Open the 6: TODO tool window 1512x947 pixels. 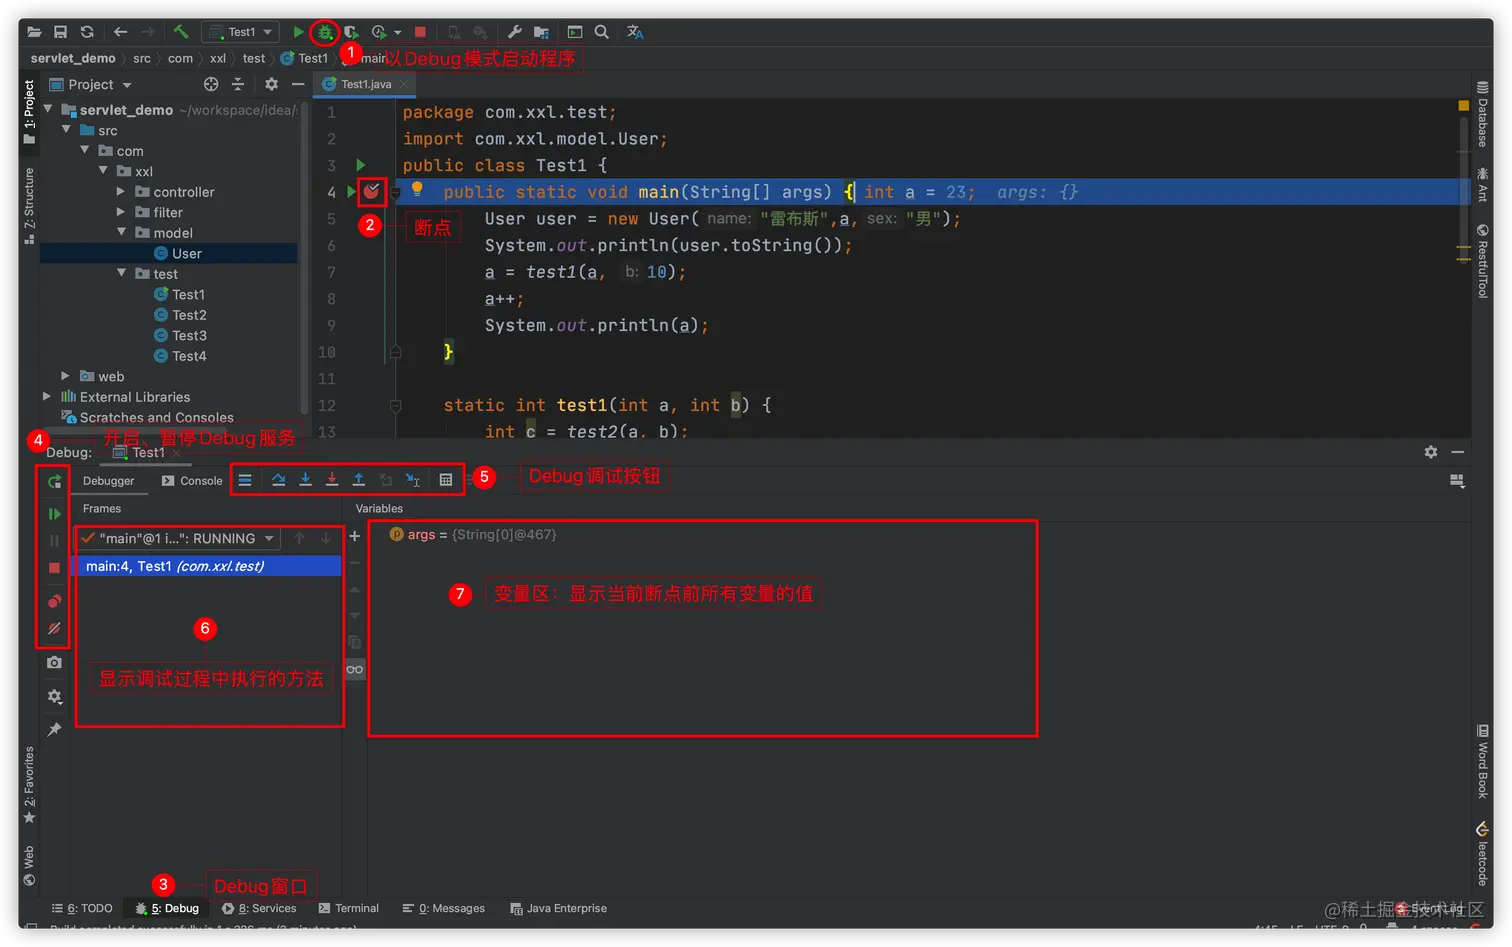(82, 909)
